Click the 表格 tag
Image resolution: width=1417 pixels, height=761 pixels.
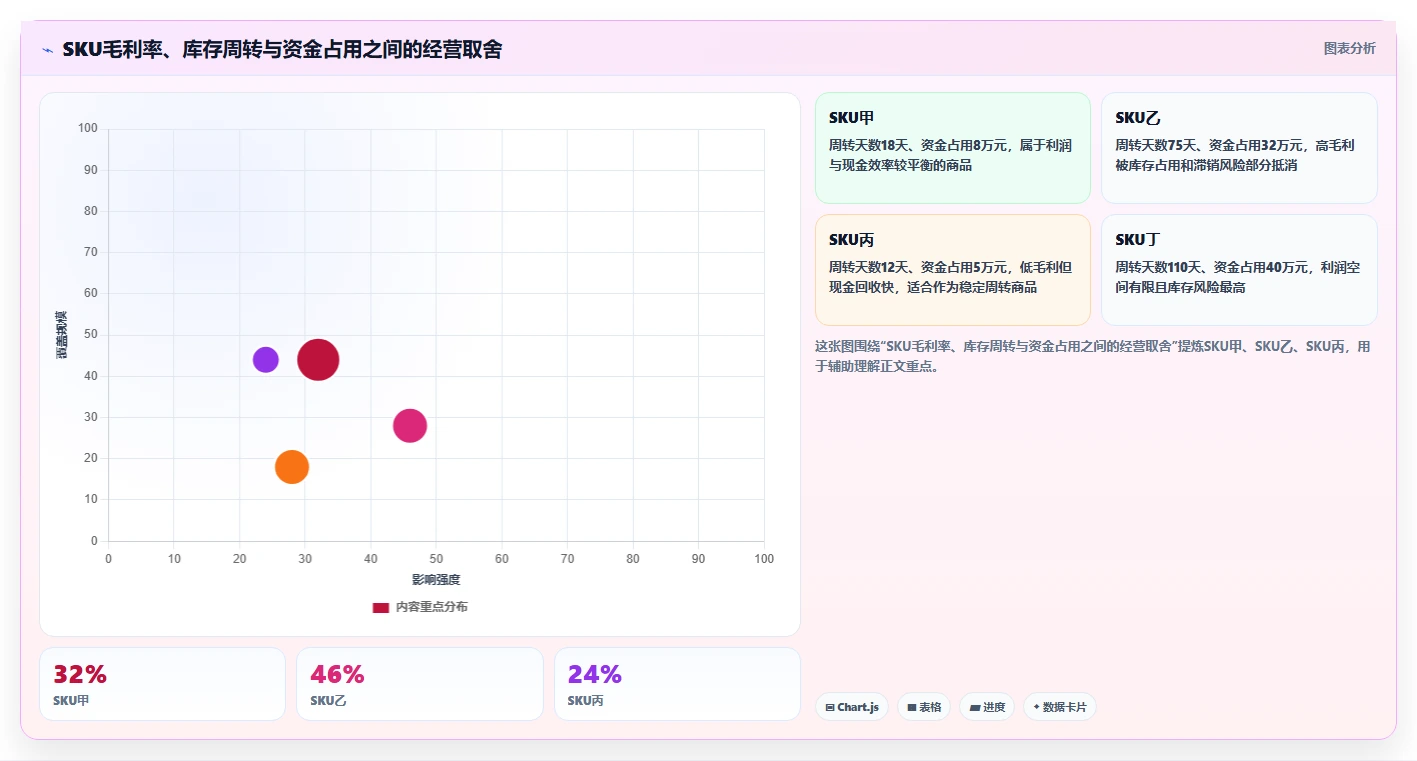pos(924,707)
